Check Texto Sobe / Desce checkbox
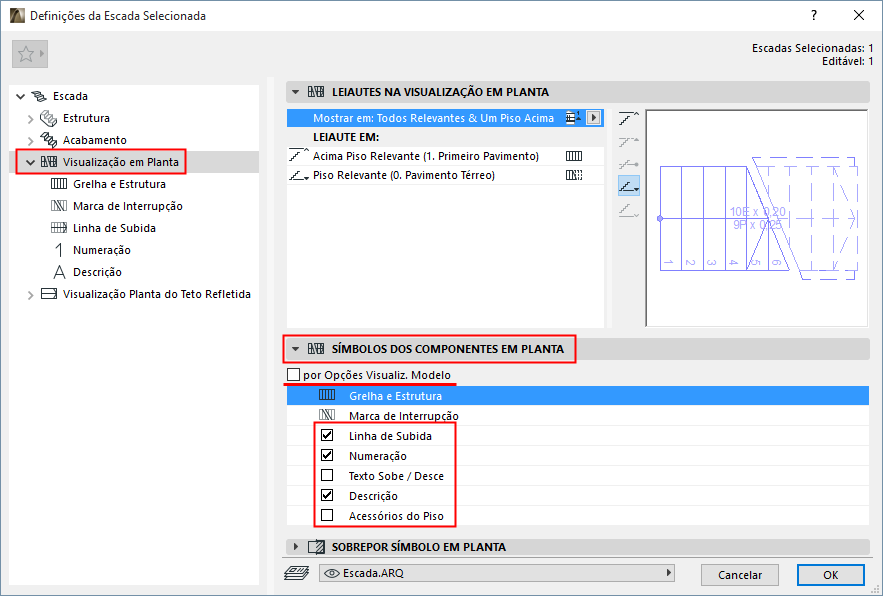This screenshot has width=883, height=596. pyautogui.click(x=327, y=475)
